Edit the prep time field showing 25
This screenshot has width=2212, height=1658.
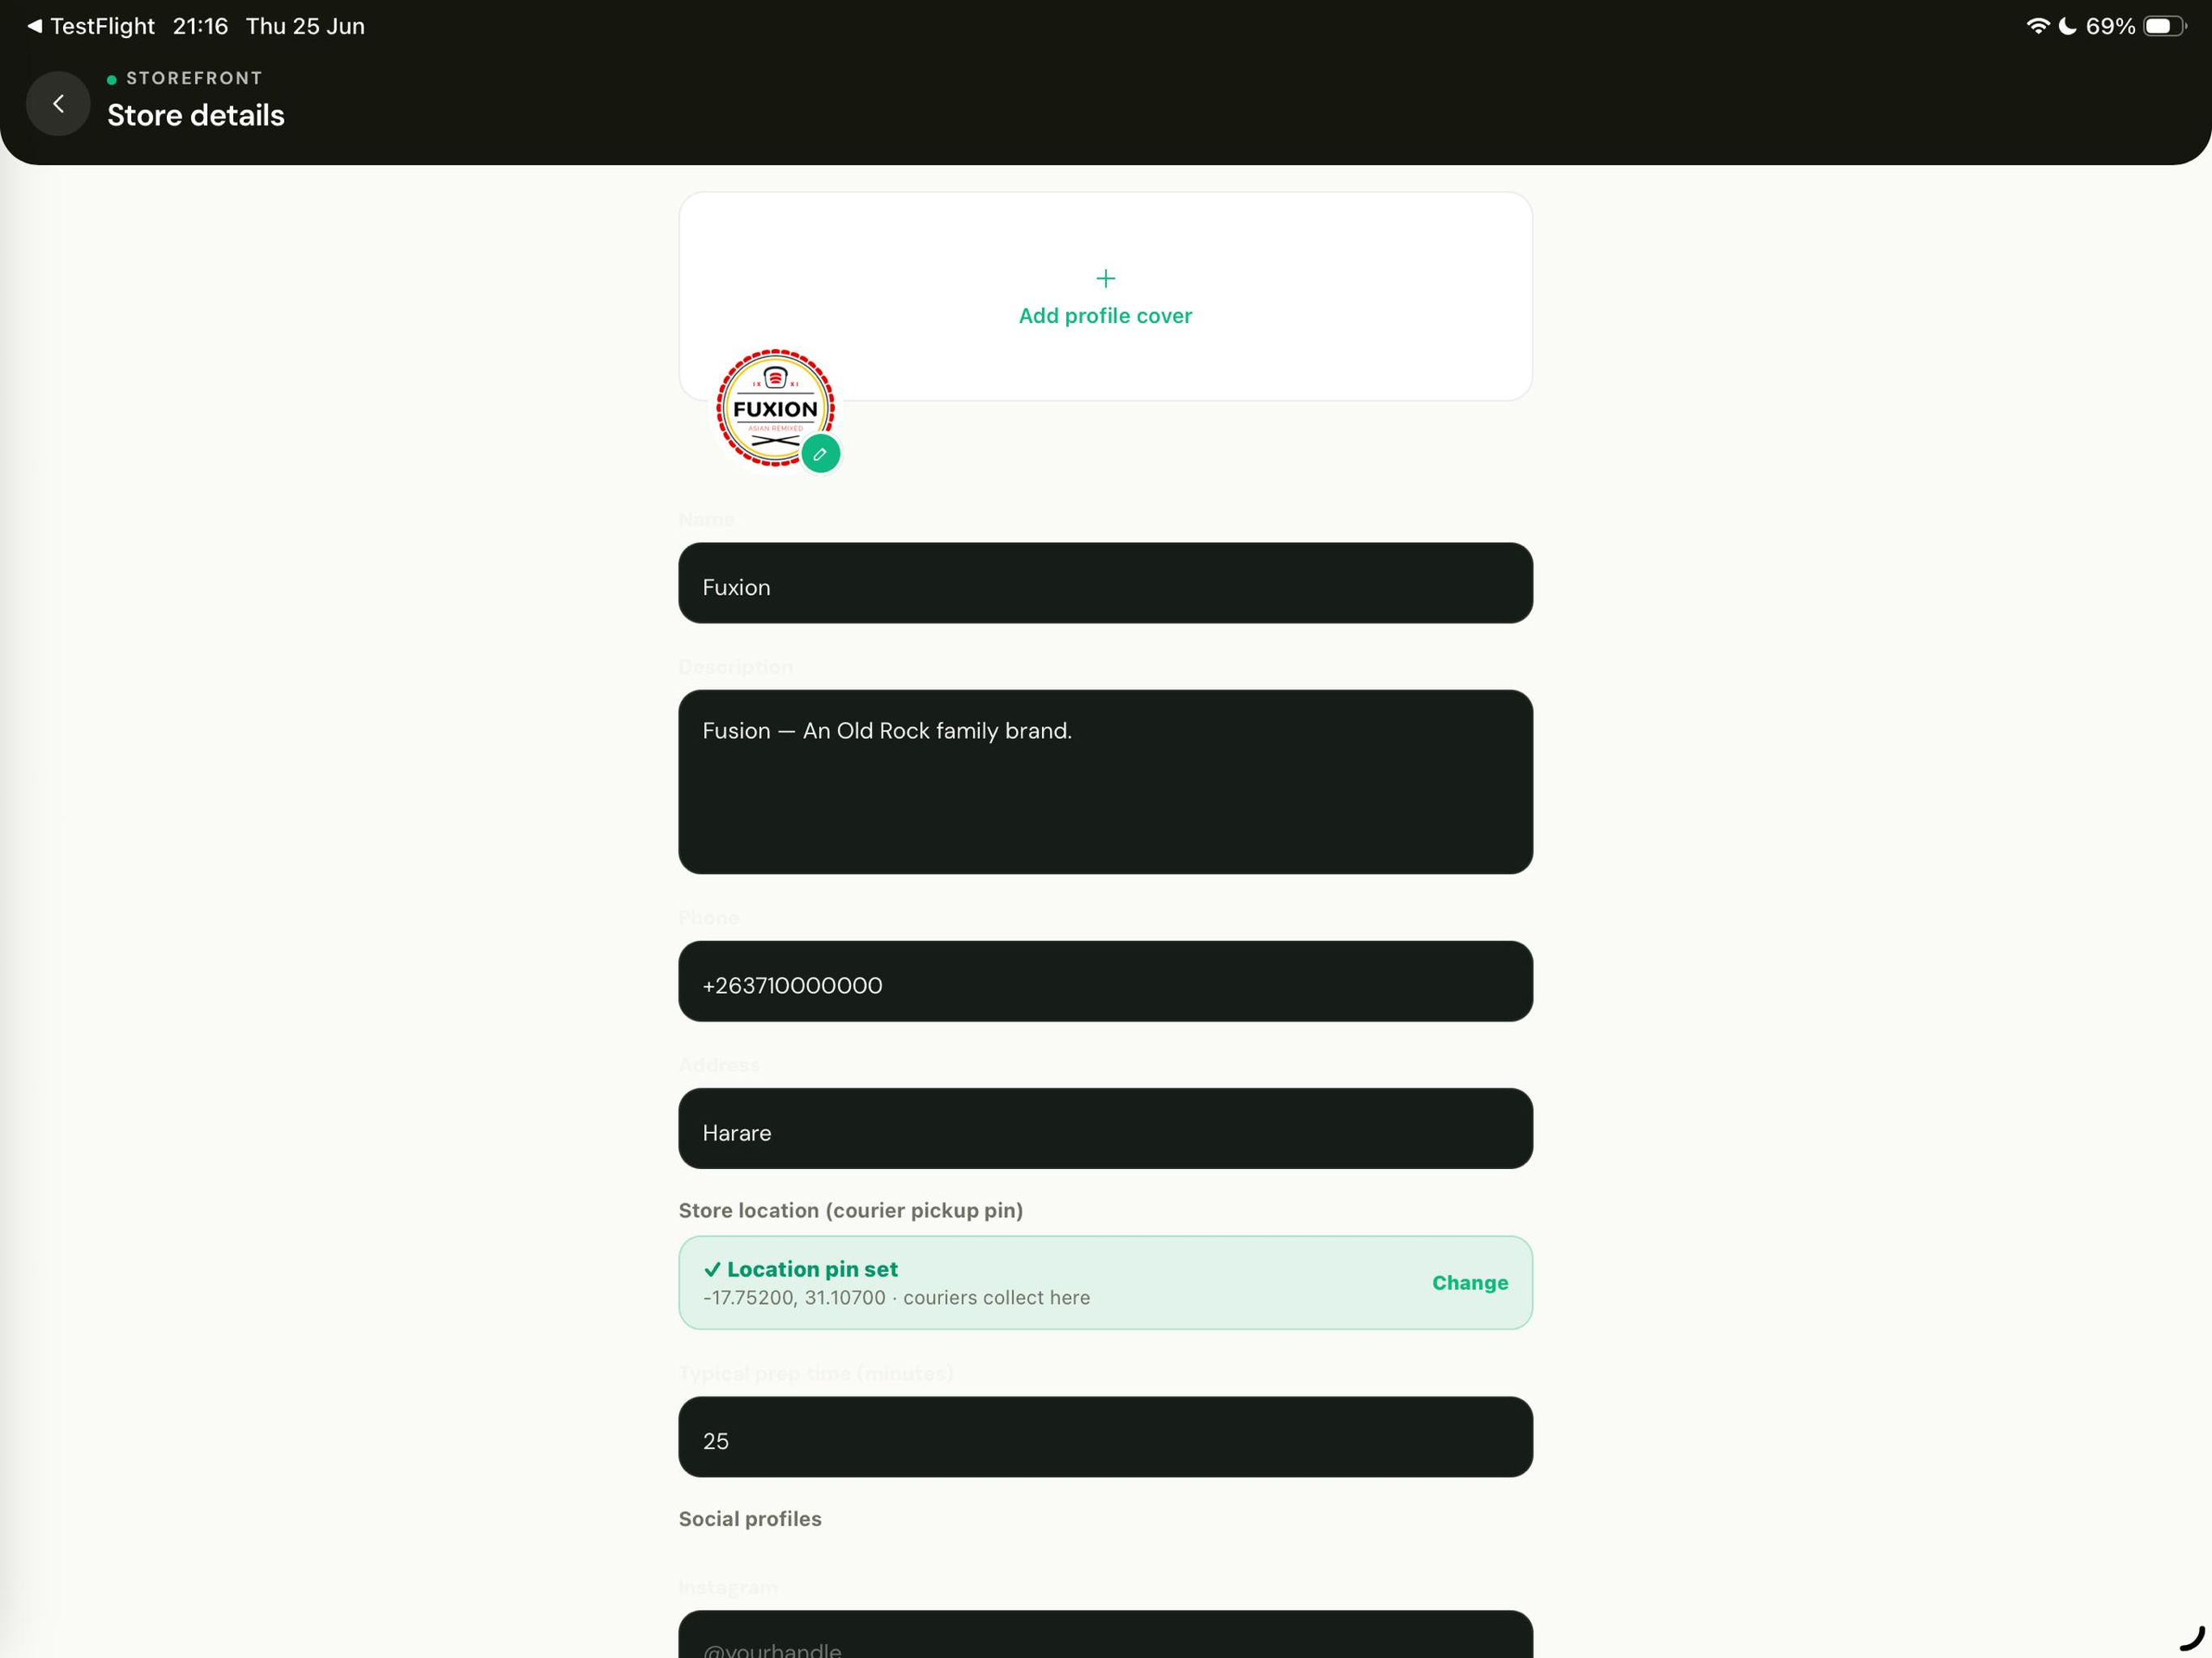[x=1105, y=1437]
